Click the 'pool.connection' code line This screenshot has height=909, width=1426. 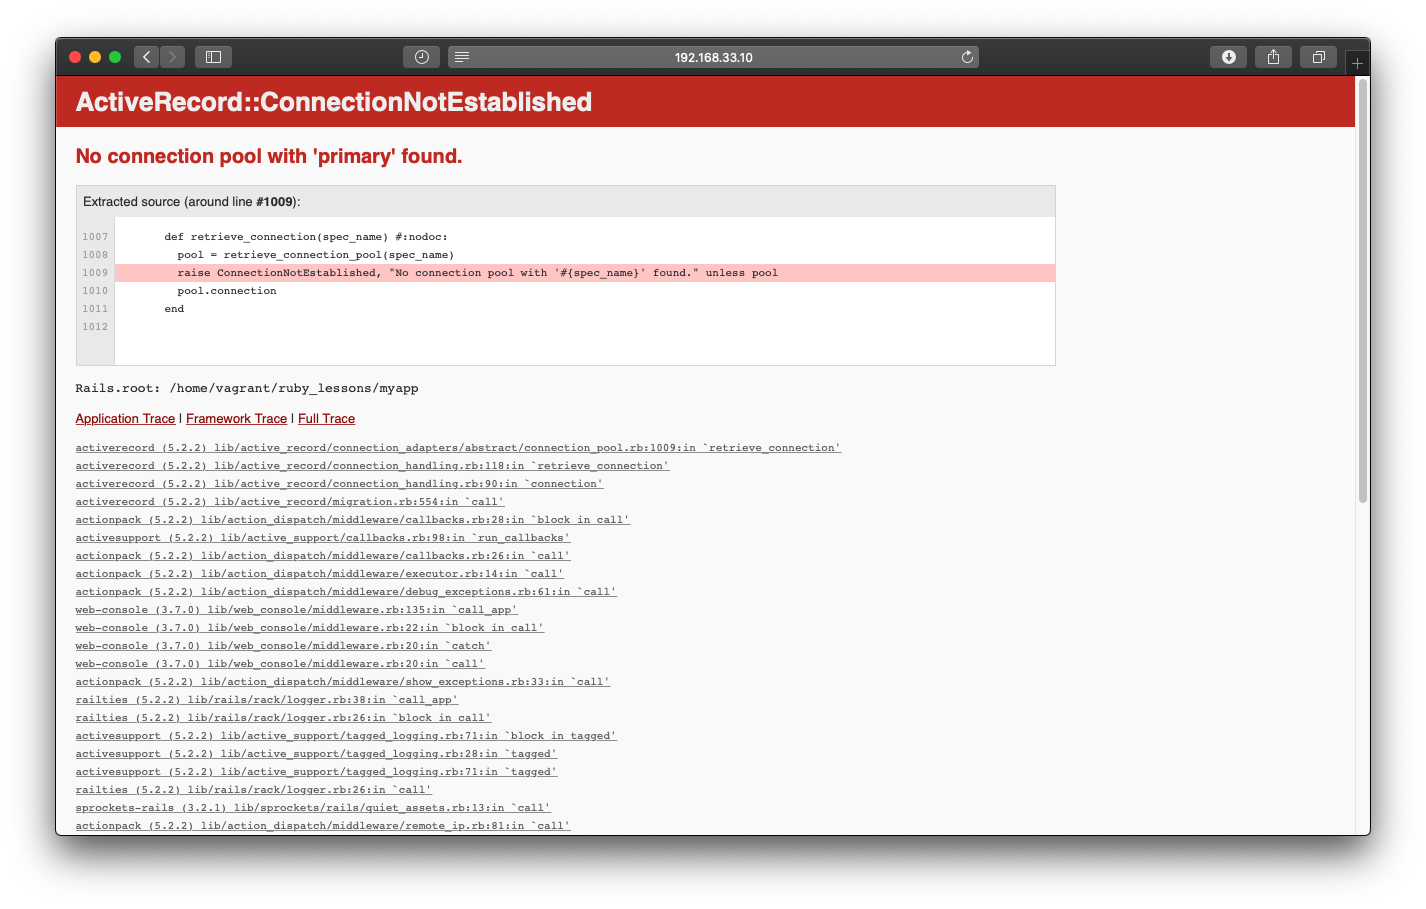tap(227, 291)
